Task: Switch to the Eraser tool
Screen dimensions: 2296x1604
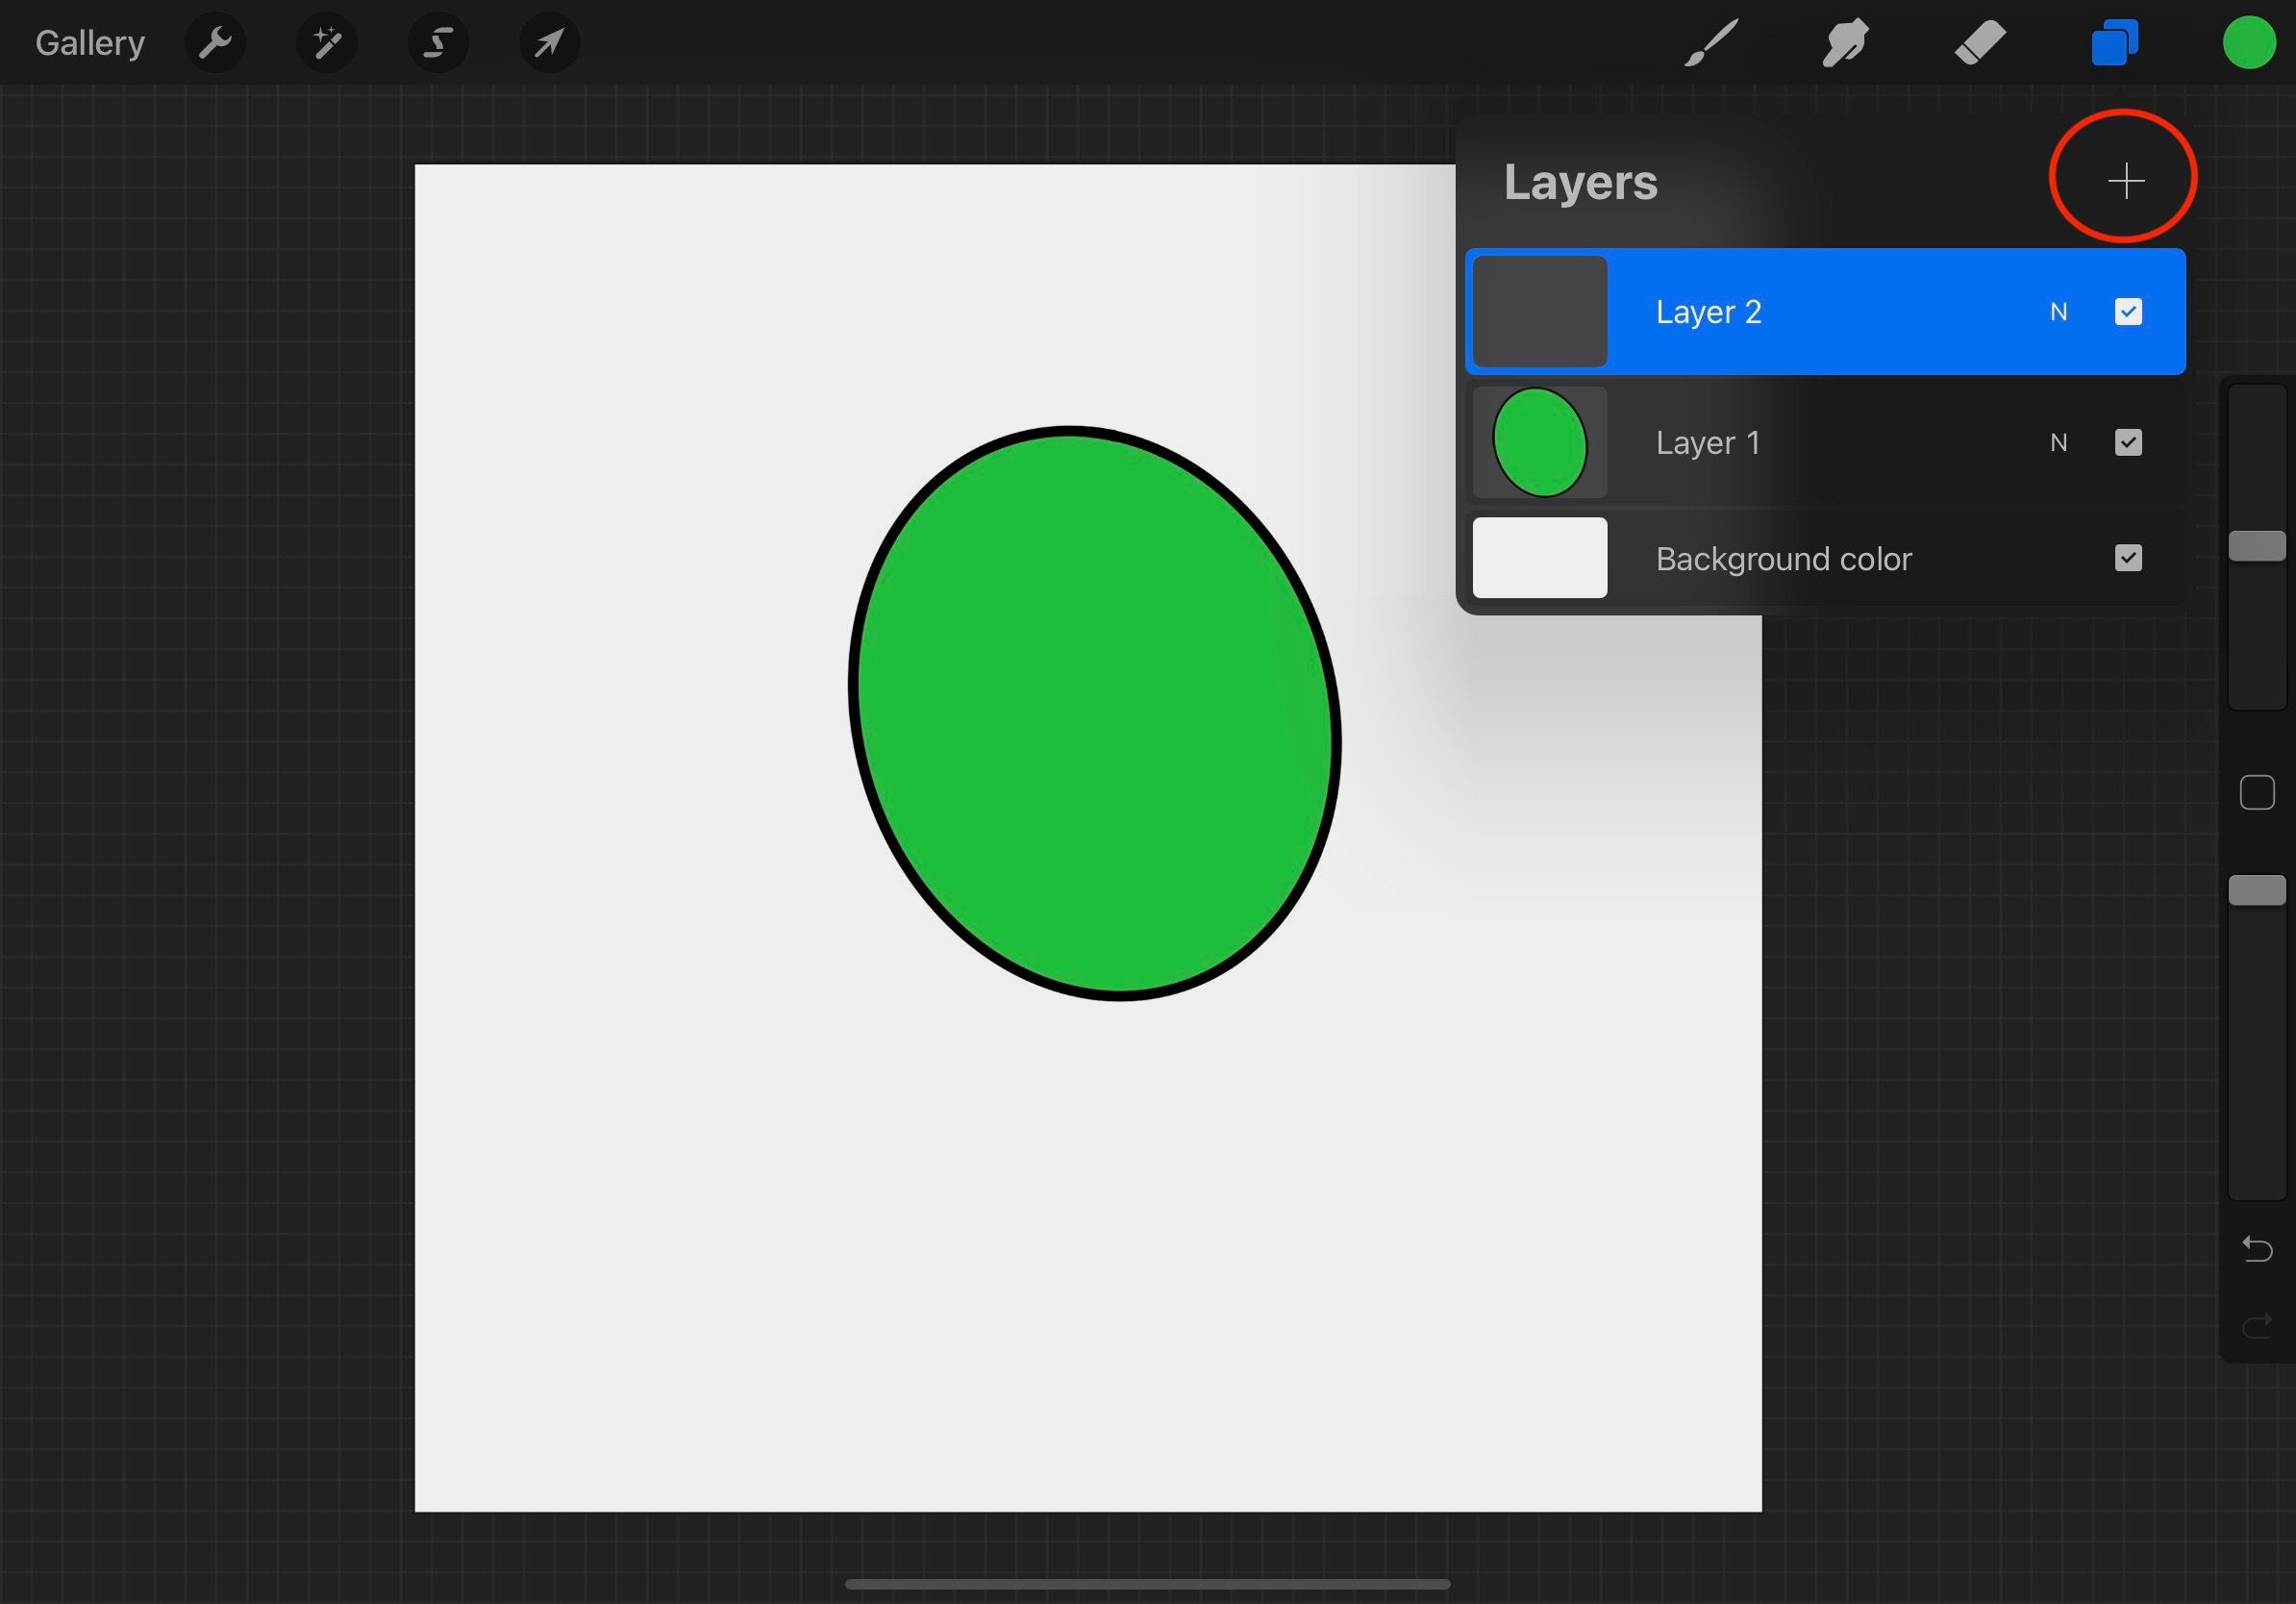Action: pyautogui.click(x=1978, y=42)
